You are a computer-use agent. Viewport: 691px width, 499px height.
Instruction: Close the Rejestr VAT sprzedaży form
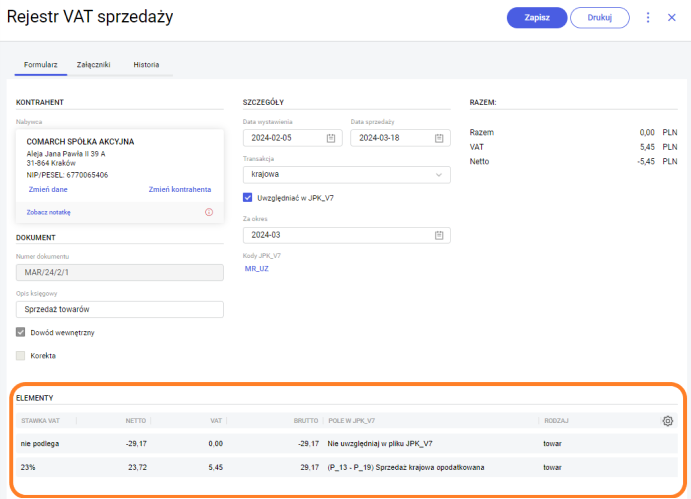pos(672,18)
